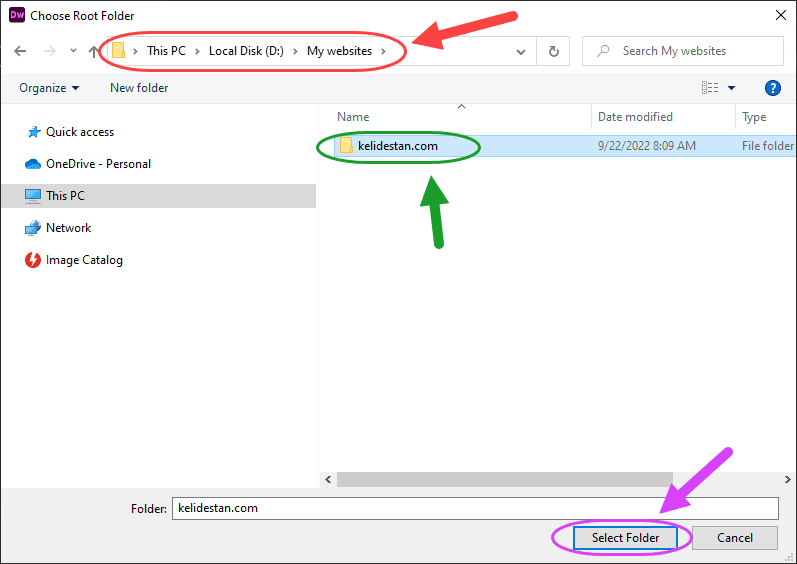This screenshot has height=564, width=797.
Task: Open more view options dropdown arrow
Action: tap(731, 88)
